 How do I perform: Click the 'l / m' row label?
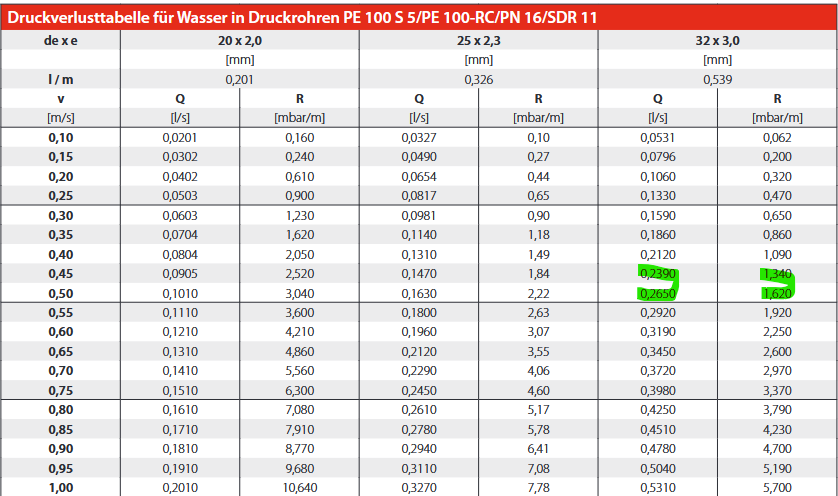tap(60, 79)
